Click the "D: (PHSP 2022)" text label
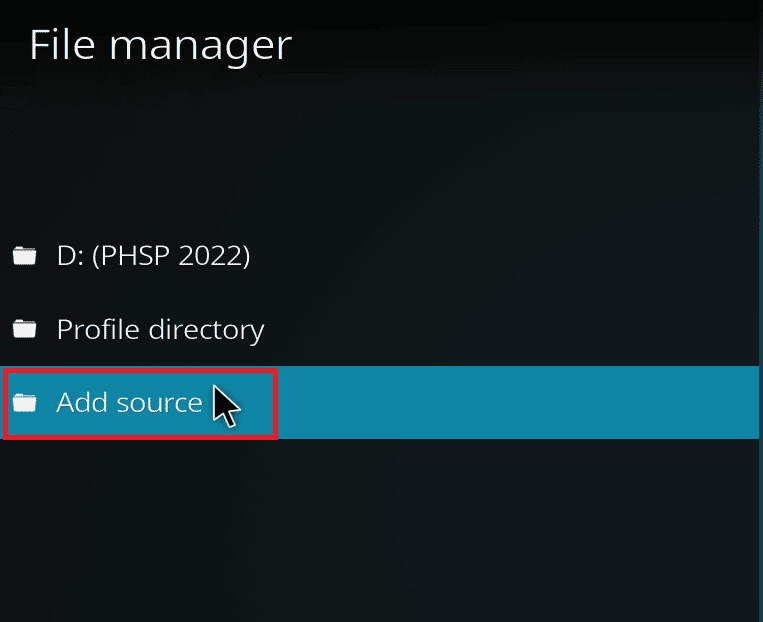Viewport: 763px width, 622px height. [153, 256]
